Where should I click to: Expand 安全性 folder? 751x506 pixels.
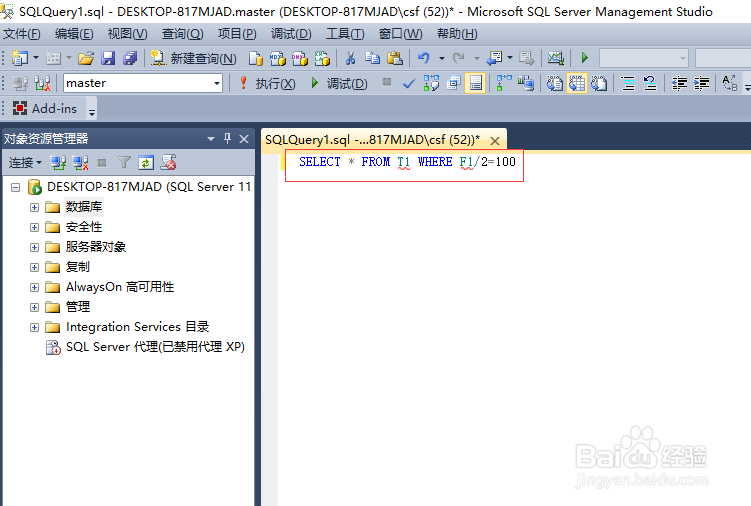(34, 227)
